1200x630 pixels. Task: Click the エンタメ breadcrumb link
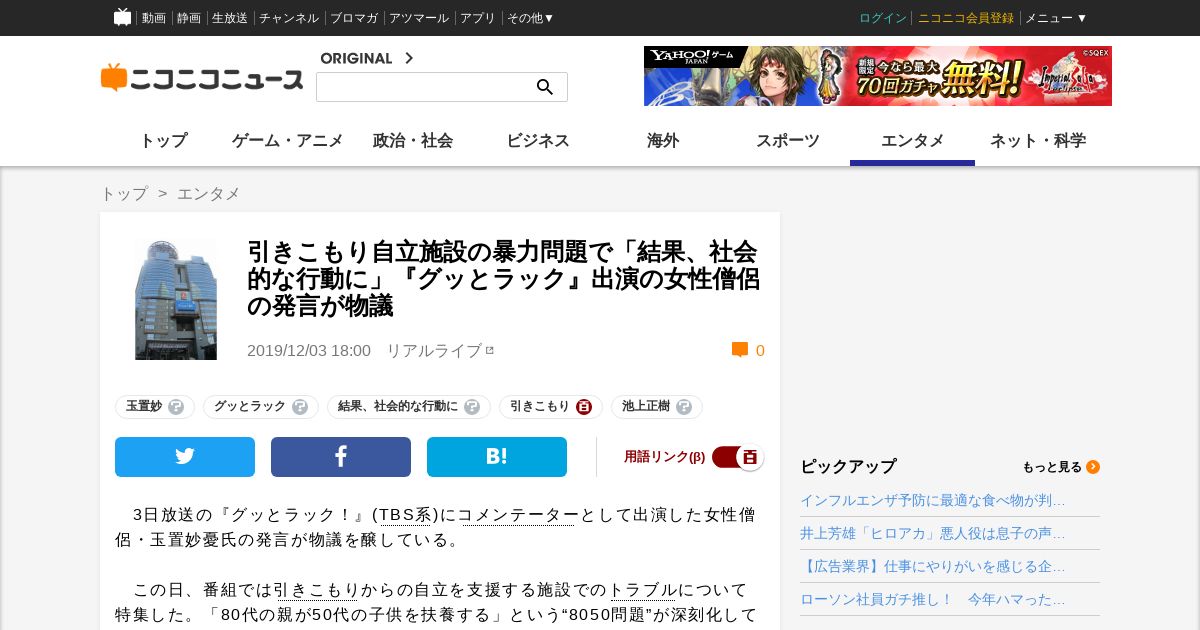click(209, 194)
